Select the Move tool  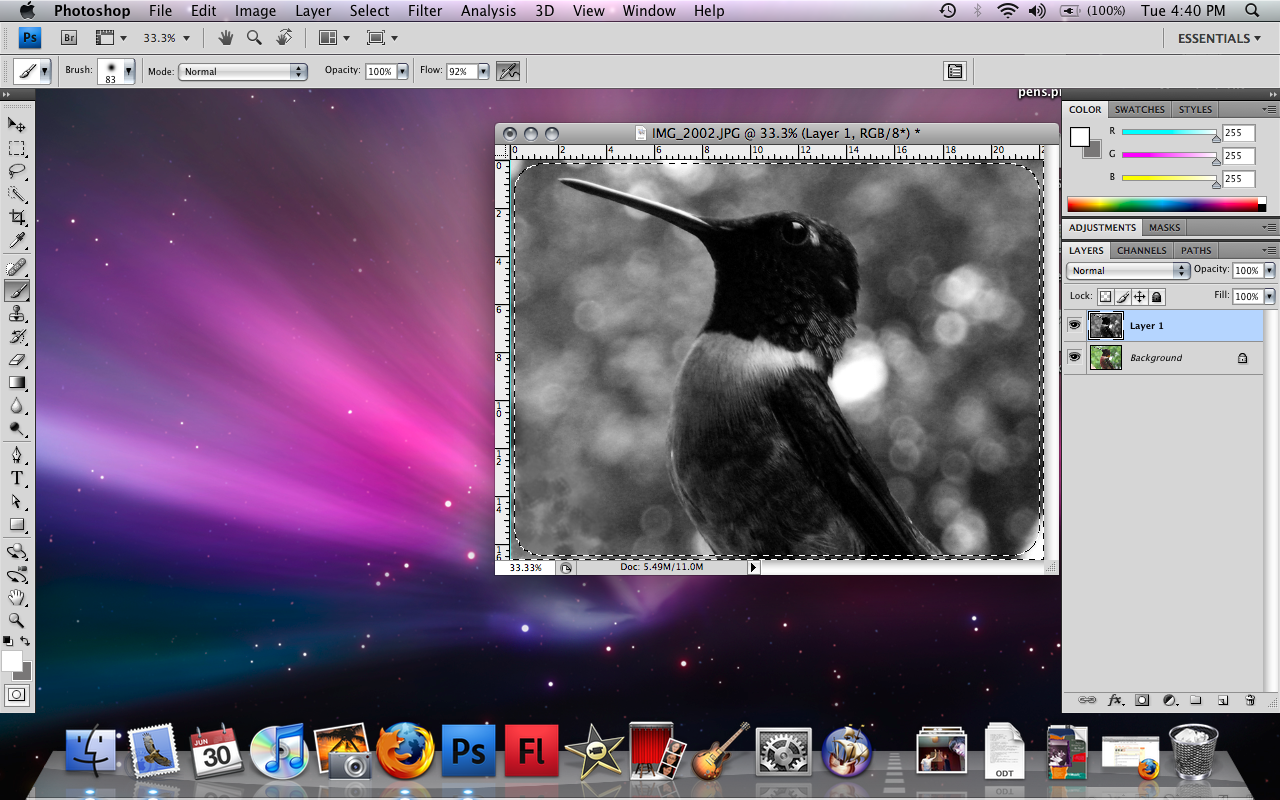pos(17,124)
